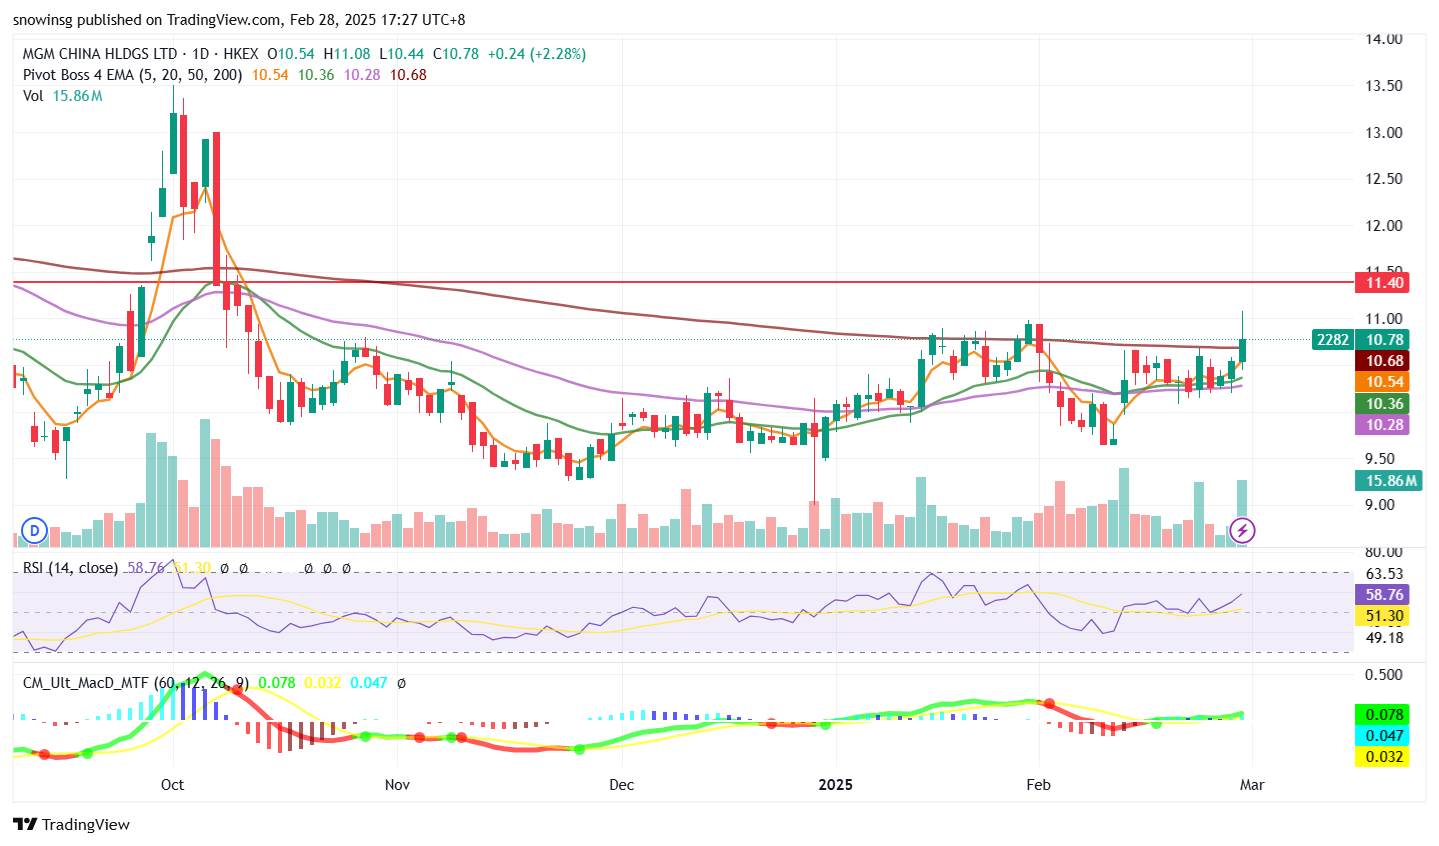Screen dimensions: 1439x846
Task: Click the 12.00 price axis tick
Action: [1384, 226]
